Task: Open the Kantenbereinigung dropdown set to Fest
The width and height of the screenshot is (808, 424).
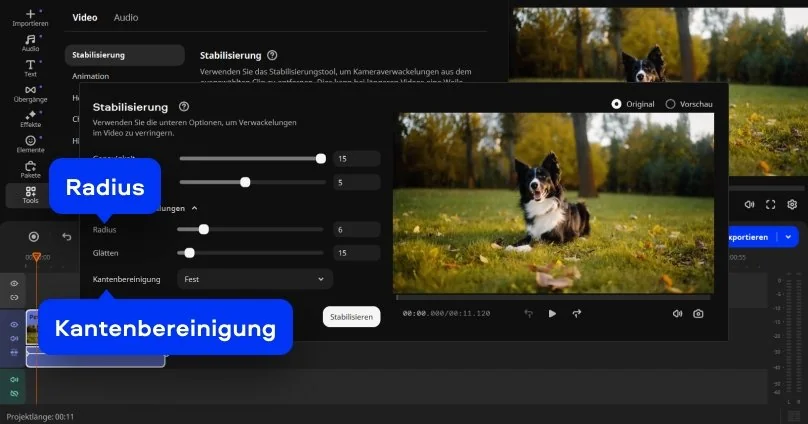Action: click(255, 280)
